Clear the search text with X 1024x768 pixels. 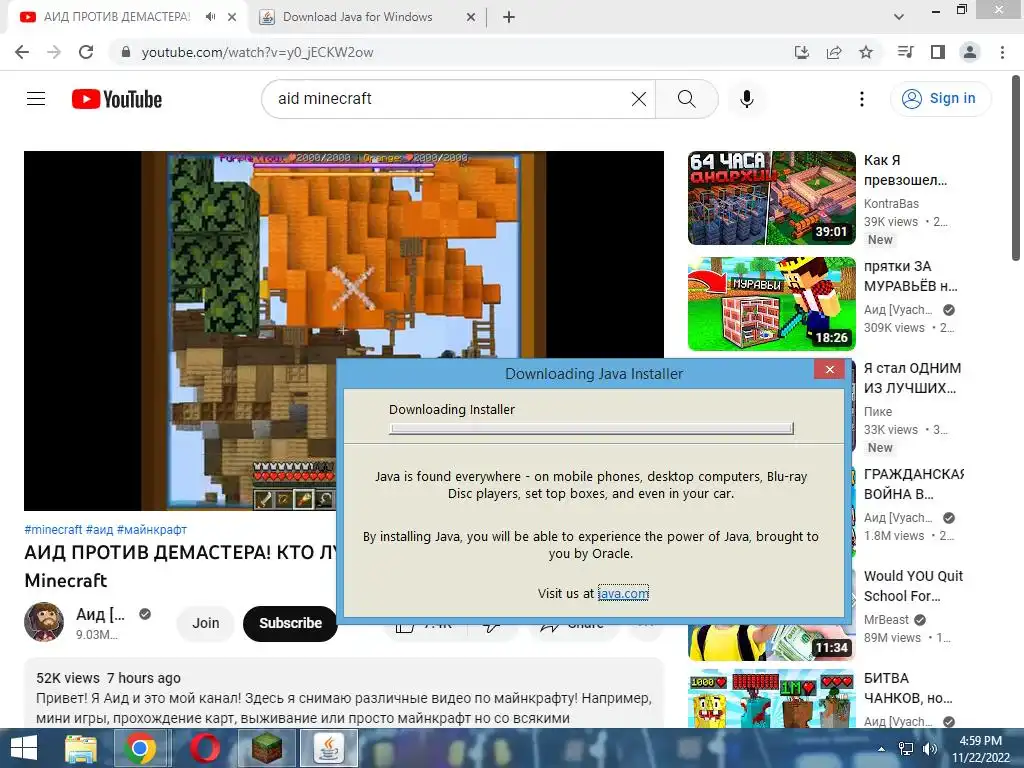click(639, 99)
